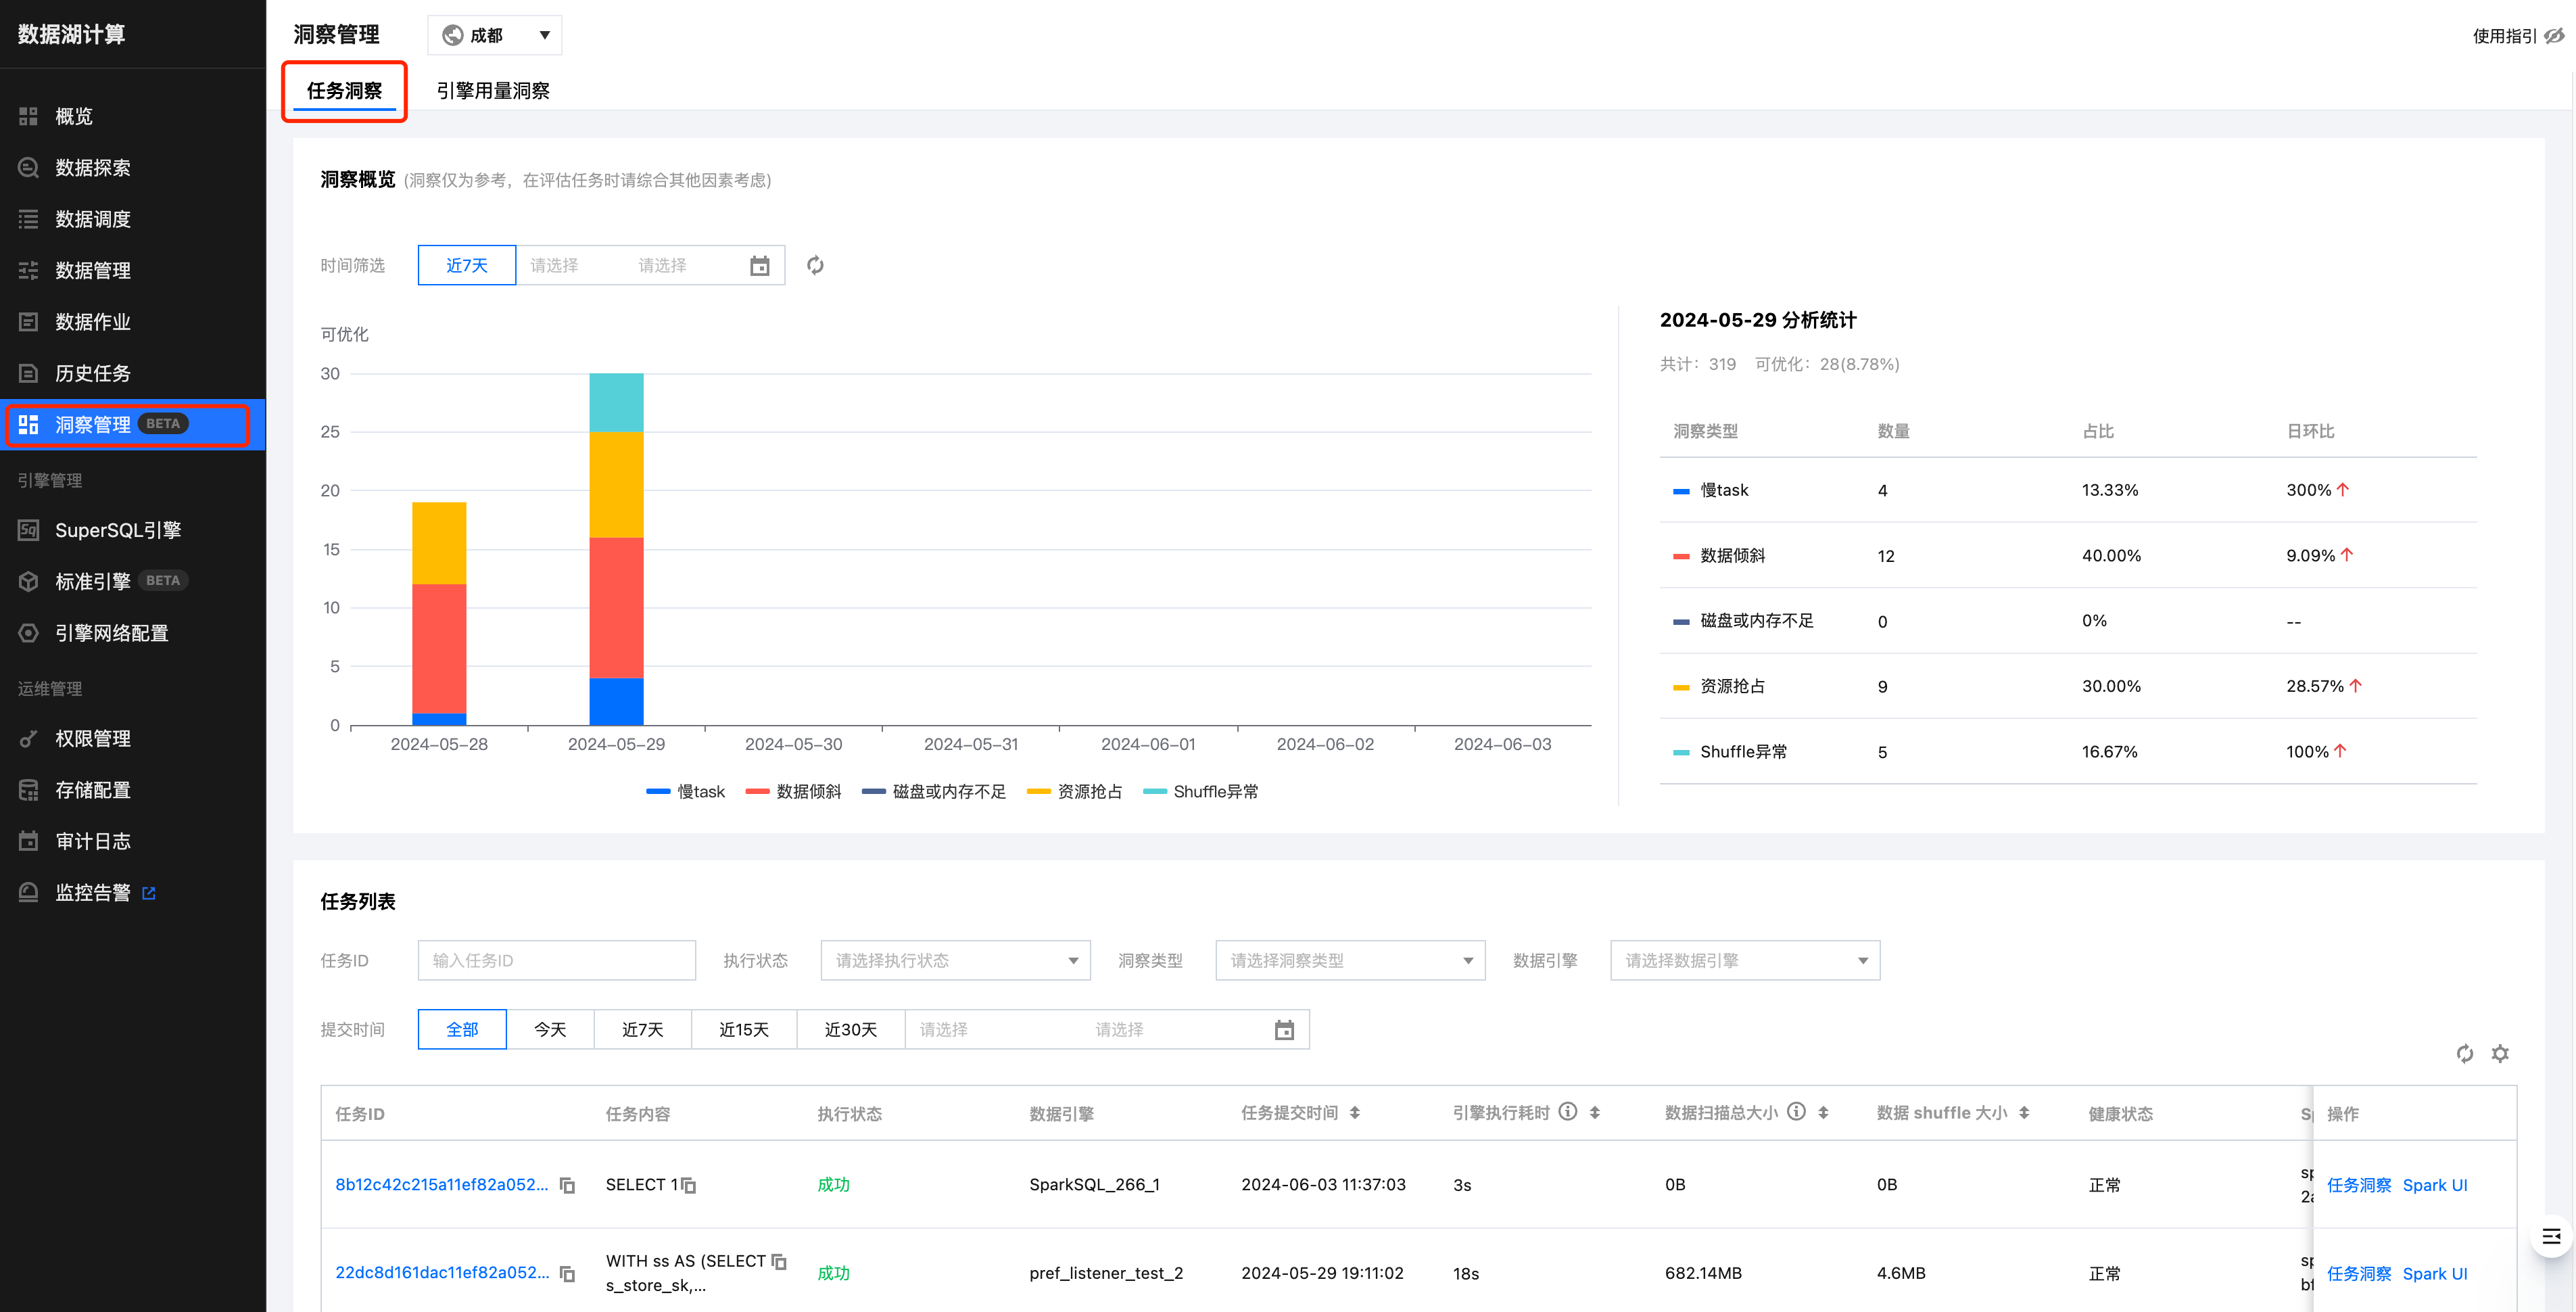Expand 请选择洞察类型 dropdown
The image size is (2576, 1312).
pos(1350,960)
